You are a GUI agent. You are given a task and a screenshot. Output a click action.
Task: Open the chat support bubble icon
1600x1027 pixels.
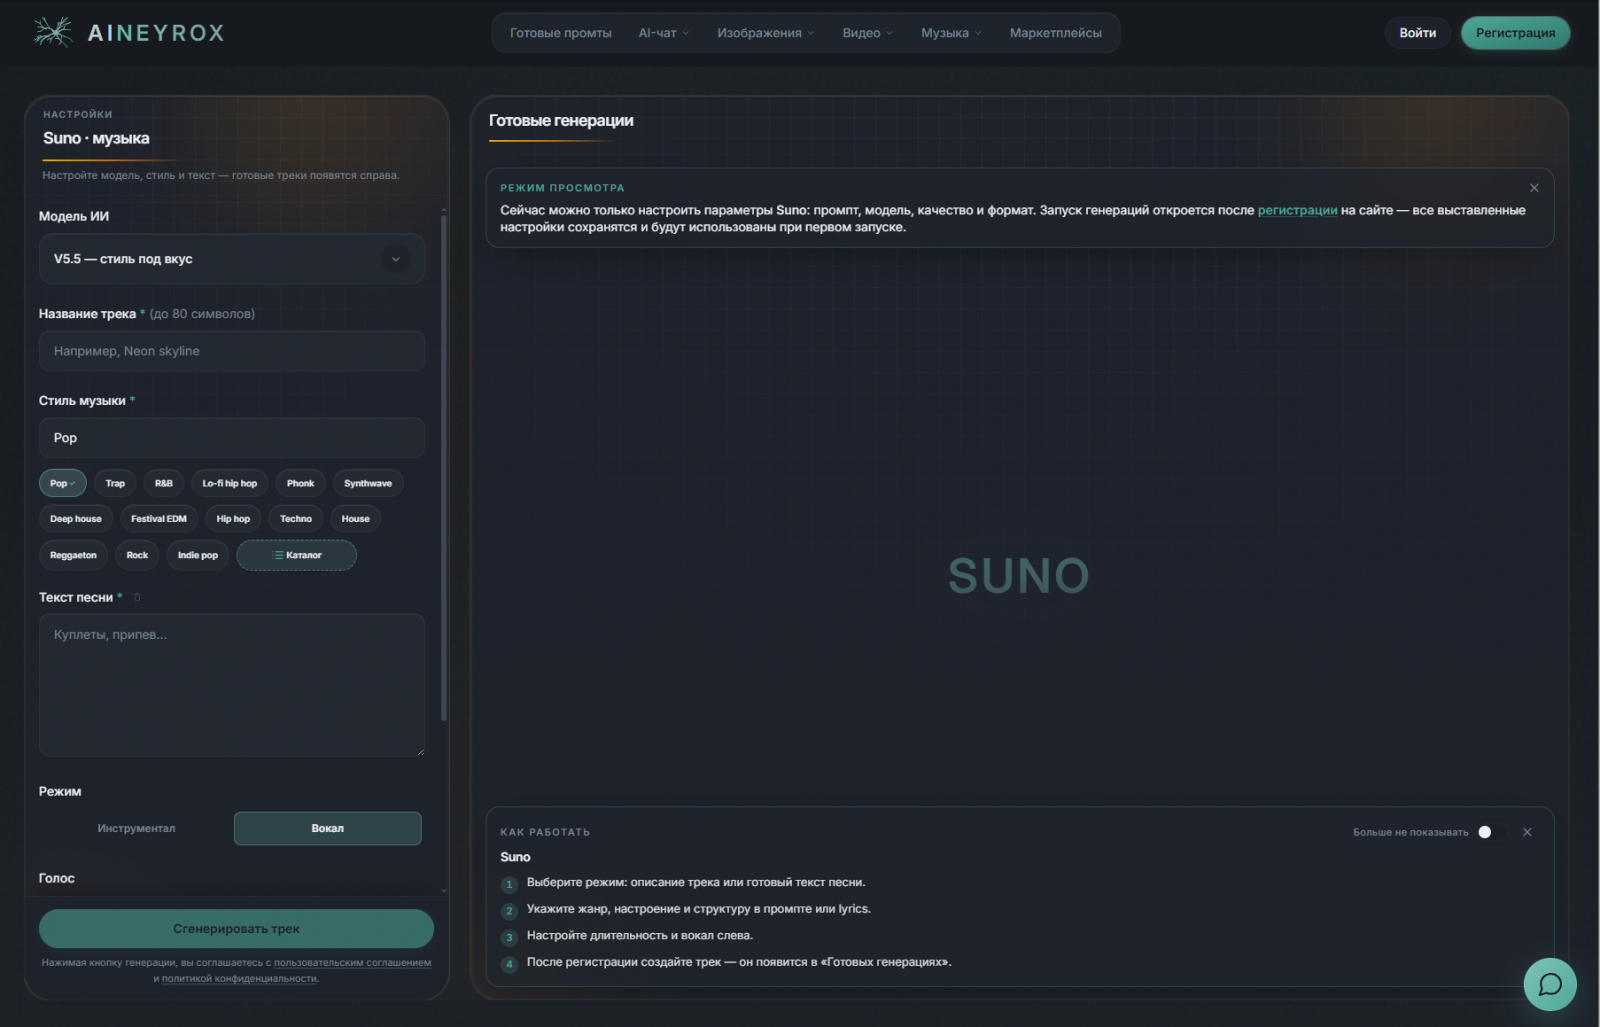1550,984
